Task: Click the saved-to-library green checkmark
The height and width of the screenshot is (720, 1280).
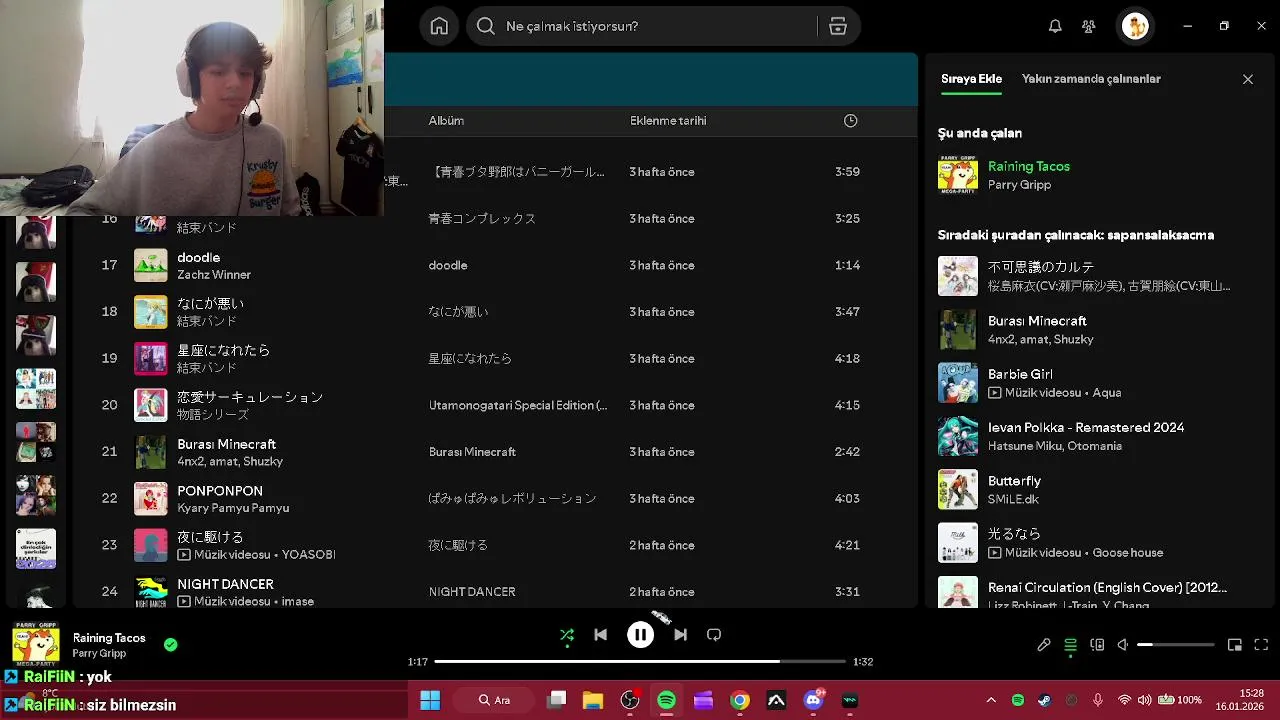Action: point(171,645)
